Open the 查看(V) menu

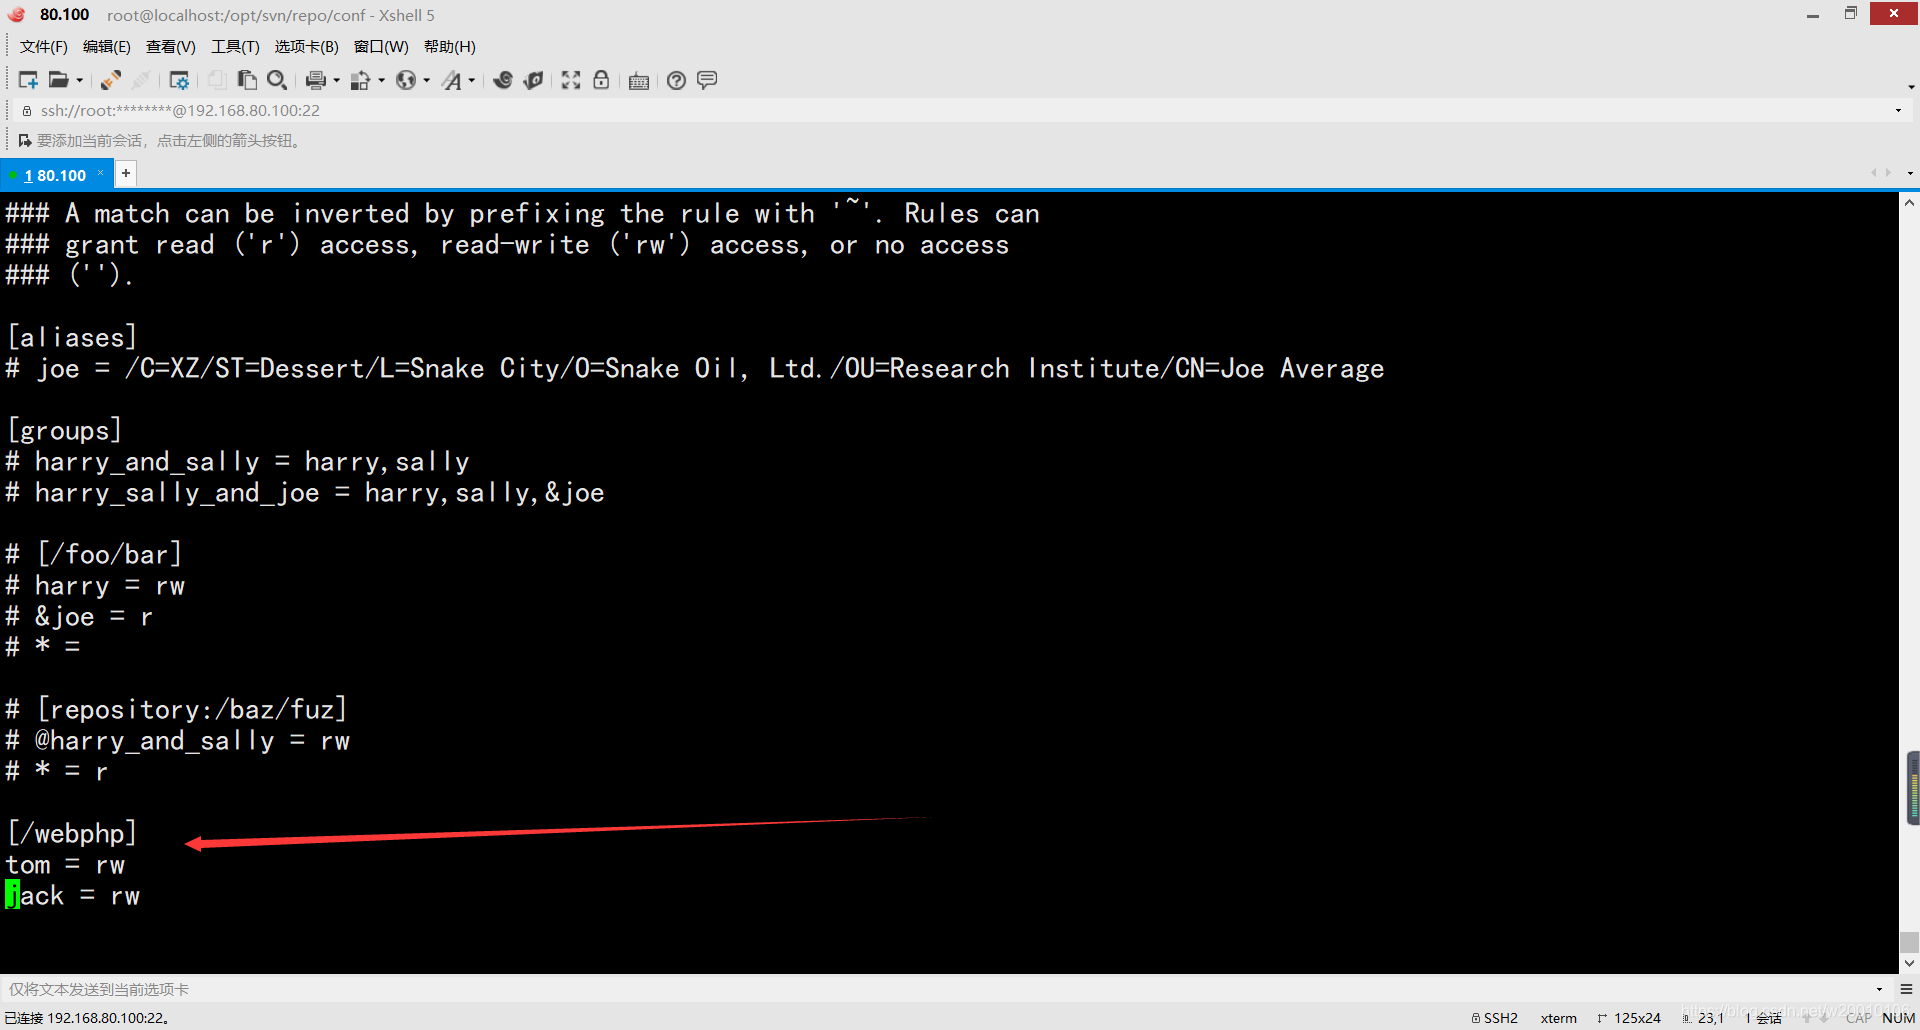coord(171,47)
